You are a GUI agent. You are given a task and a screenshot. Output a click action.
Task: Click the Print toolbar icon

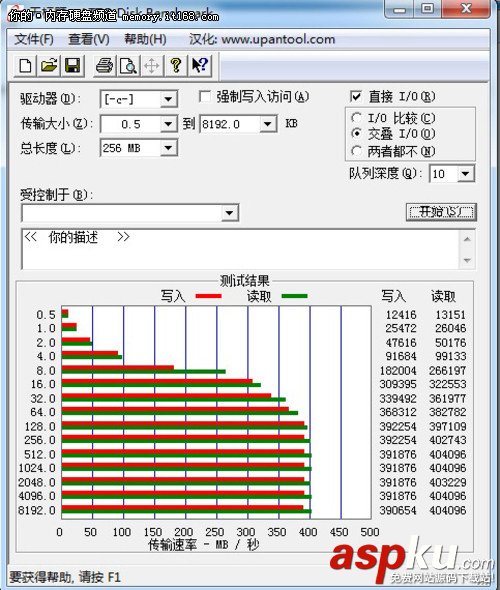pyautogui.click(x=104, y=66)
